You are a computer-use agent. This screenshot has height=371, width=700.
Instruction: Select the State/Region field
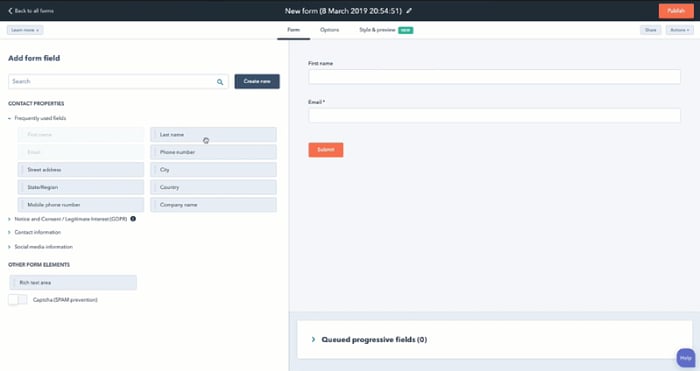(x=81, y=187)
